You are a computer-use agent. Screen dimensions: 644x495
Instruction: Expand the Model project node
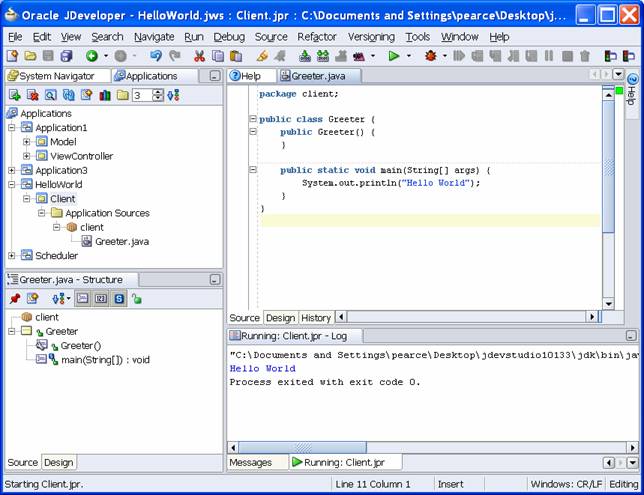[x=27, y=142]
